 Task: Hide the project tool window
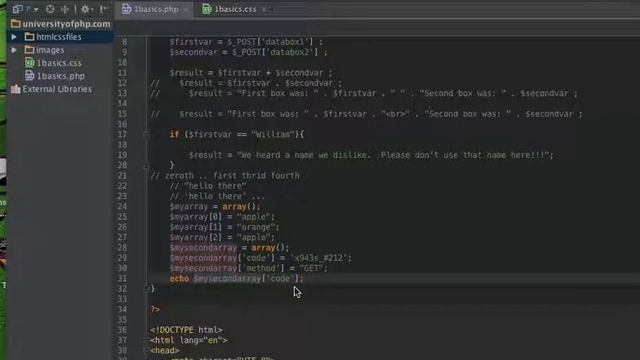[x=104, y=9]
